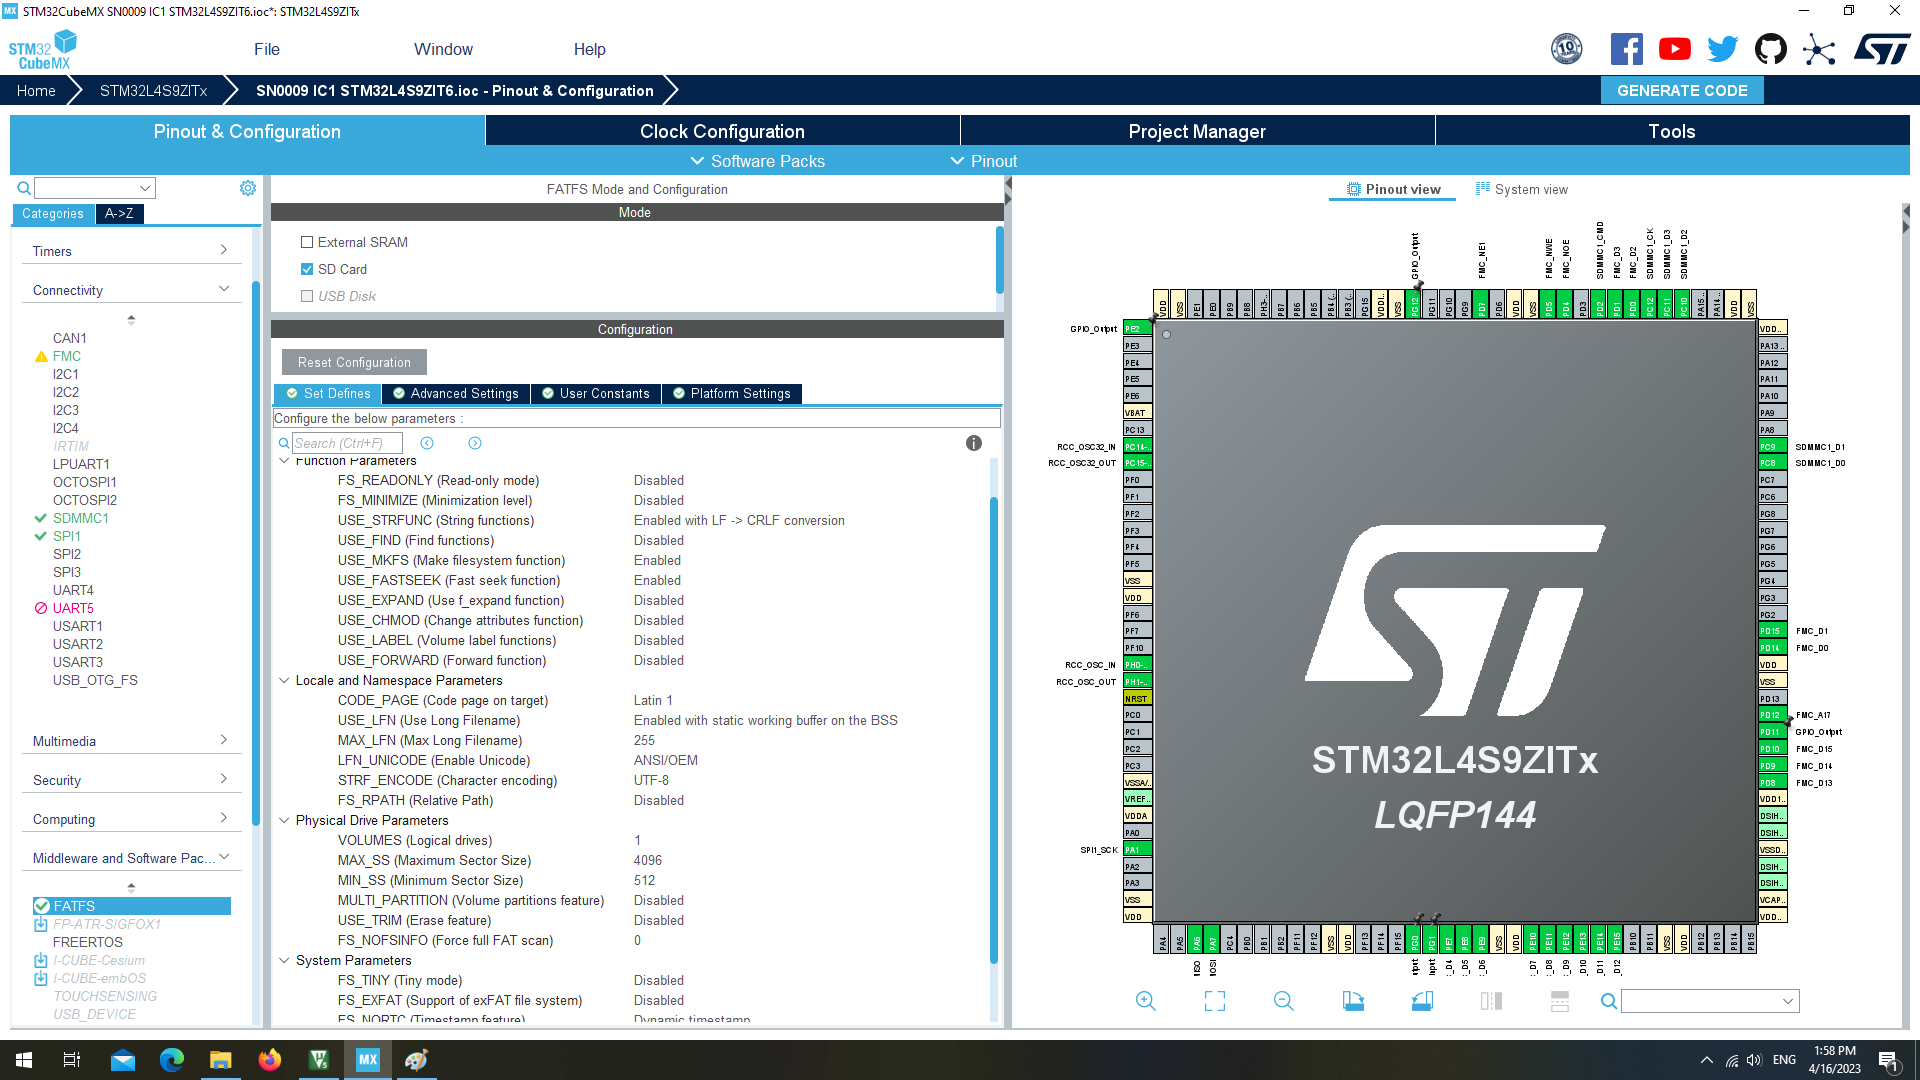
Task: Select the Zoom Out tool
Action: 1283,1000
